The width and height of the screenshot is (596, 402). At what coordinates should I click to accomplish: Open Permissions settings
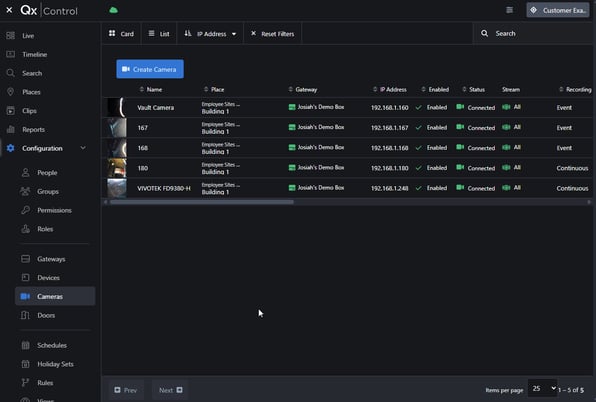tap(54, 210)
